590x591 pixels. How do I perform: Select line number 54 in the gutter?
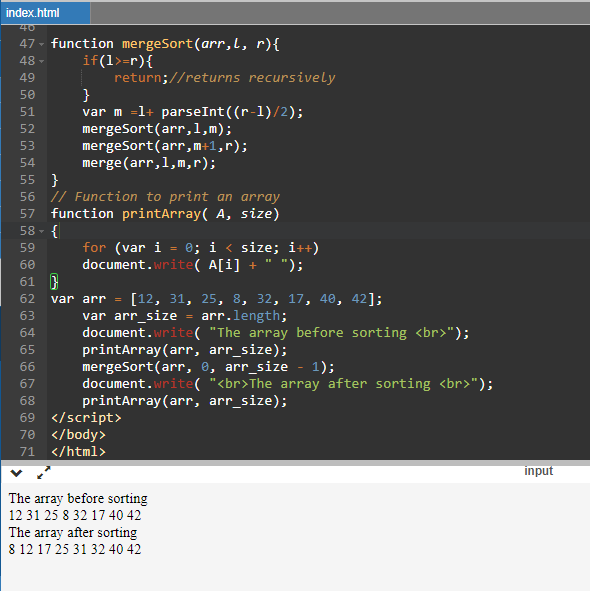(x=27, y=163)
